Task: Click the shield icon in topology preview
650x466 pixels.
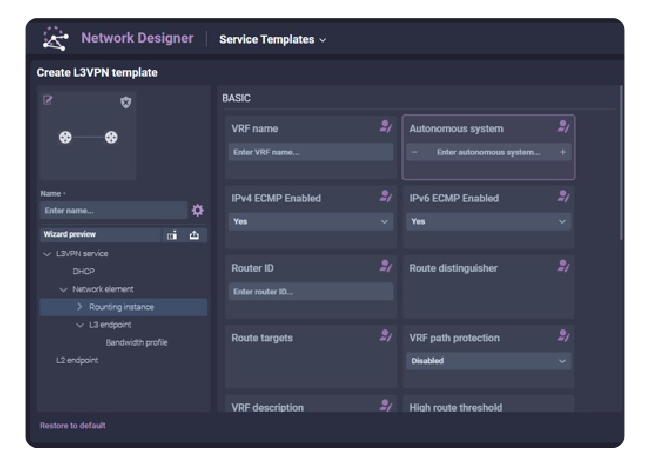Action: (126, 102)
